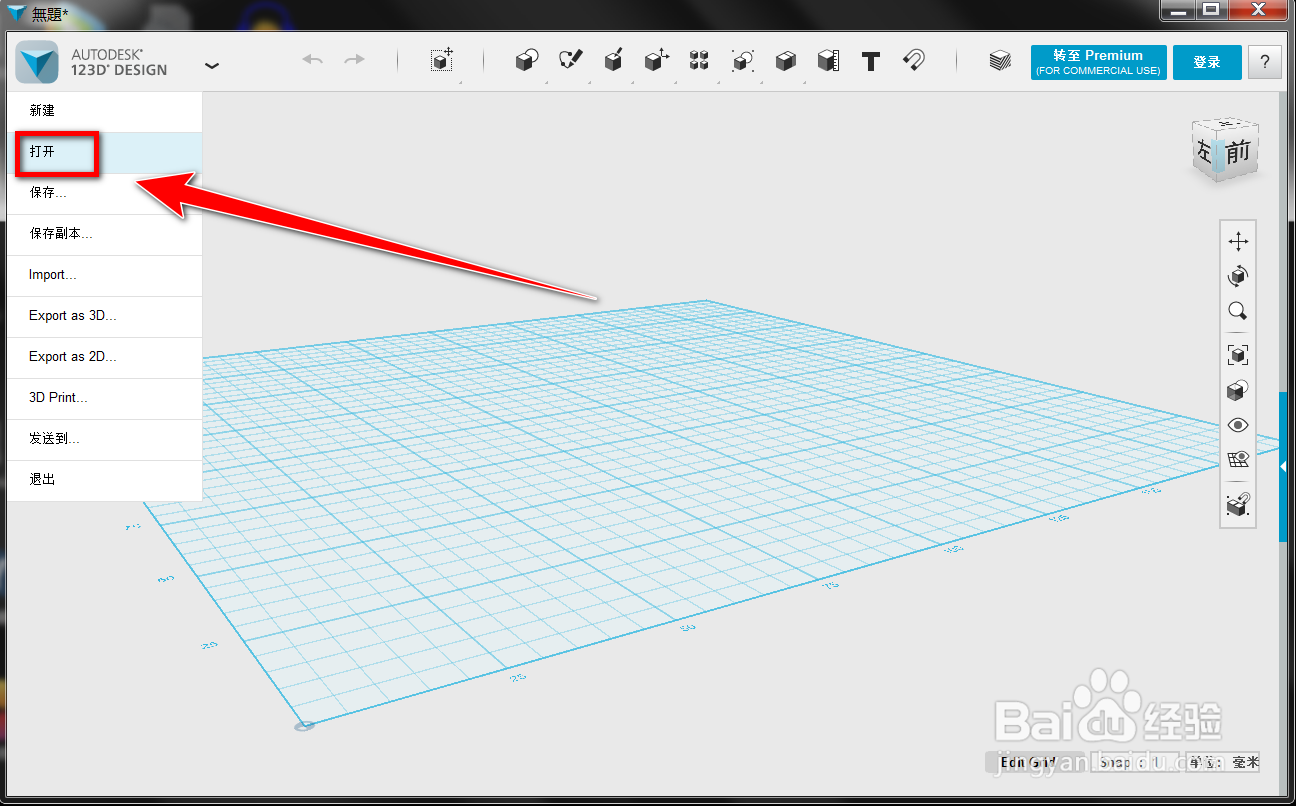Click the Undo arrow
Image resolution: width=1296 pixels, height=806 pixels.
pyautogui.click(x=313, y=60)
